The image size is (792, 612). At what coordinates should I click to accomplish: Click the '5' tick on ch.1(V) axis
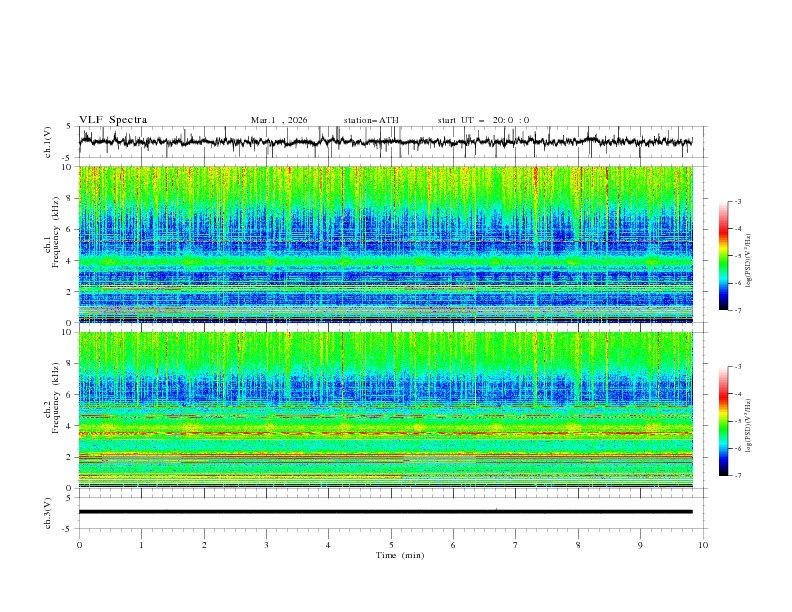tap(69, 127)
